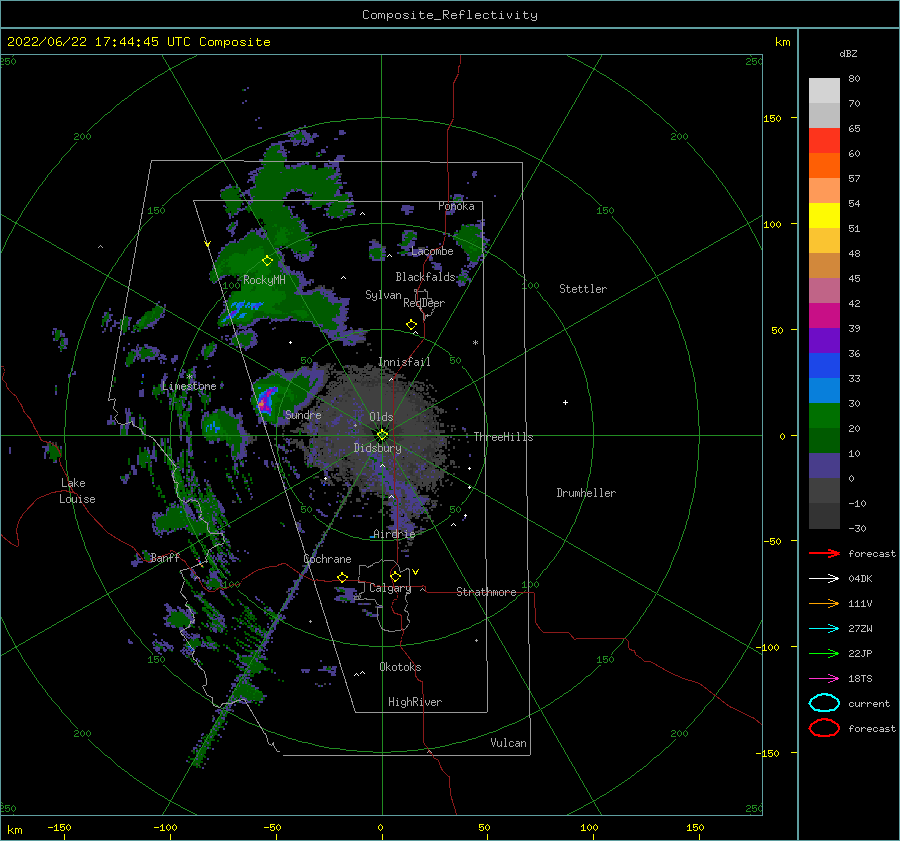Image resolution: width=900 pixels, height=841 pixels.
Task: Click the Lake Louise label
Action: pos(77,491)
